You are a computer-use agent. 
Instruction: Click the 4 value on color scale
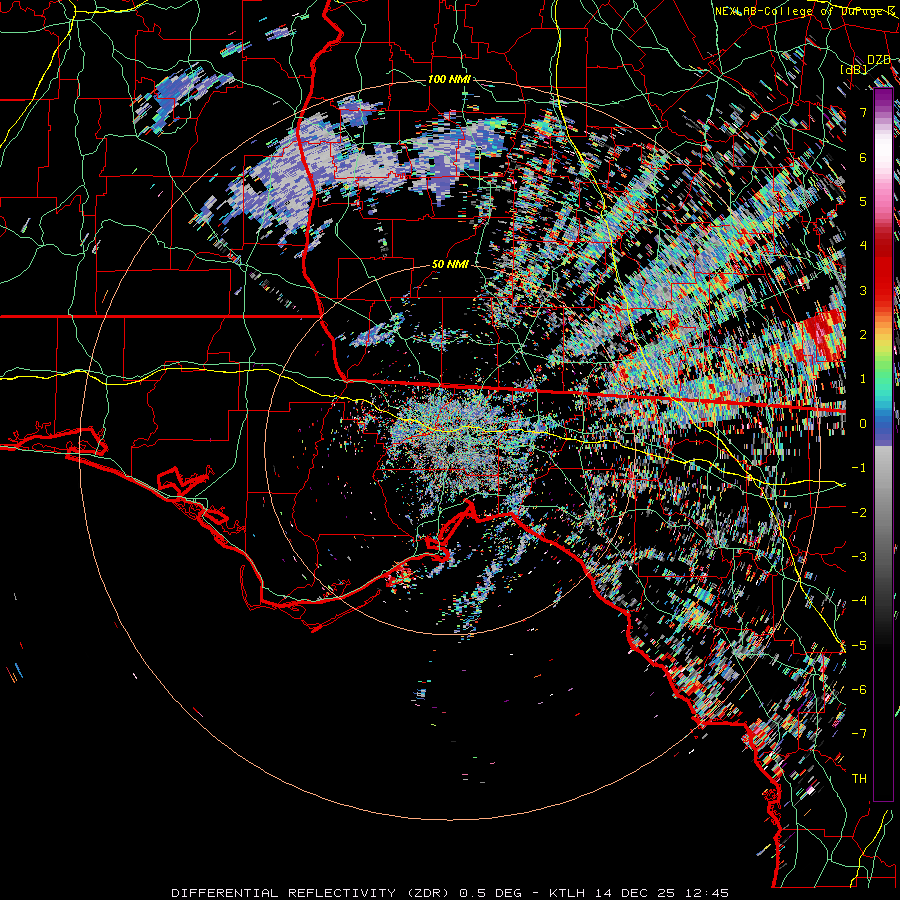(x=863, y=246)
